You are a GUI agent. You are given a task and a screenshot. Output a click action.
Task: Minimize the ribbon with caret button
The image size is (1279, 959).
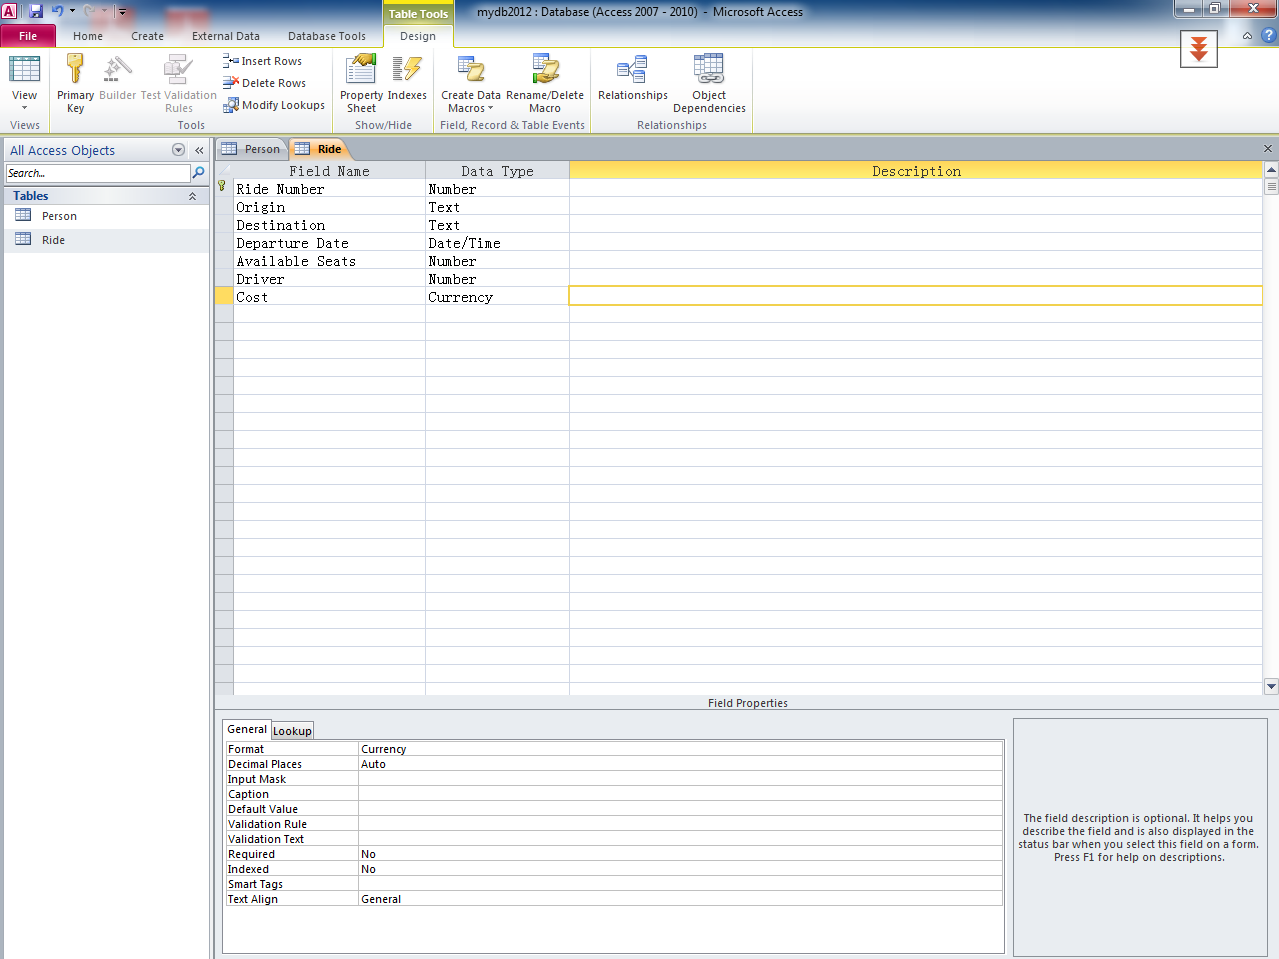click(x=1247, y=36)
